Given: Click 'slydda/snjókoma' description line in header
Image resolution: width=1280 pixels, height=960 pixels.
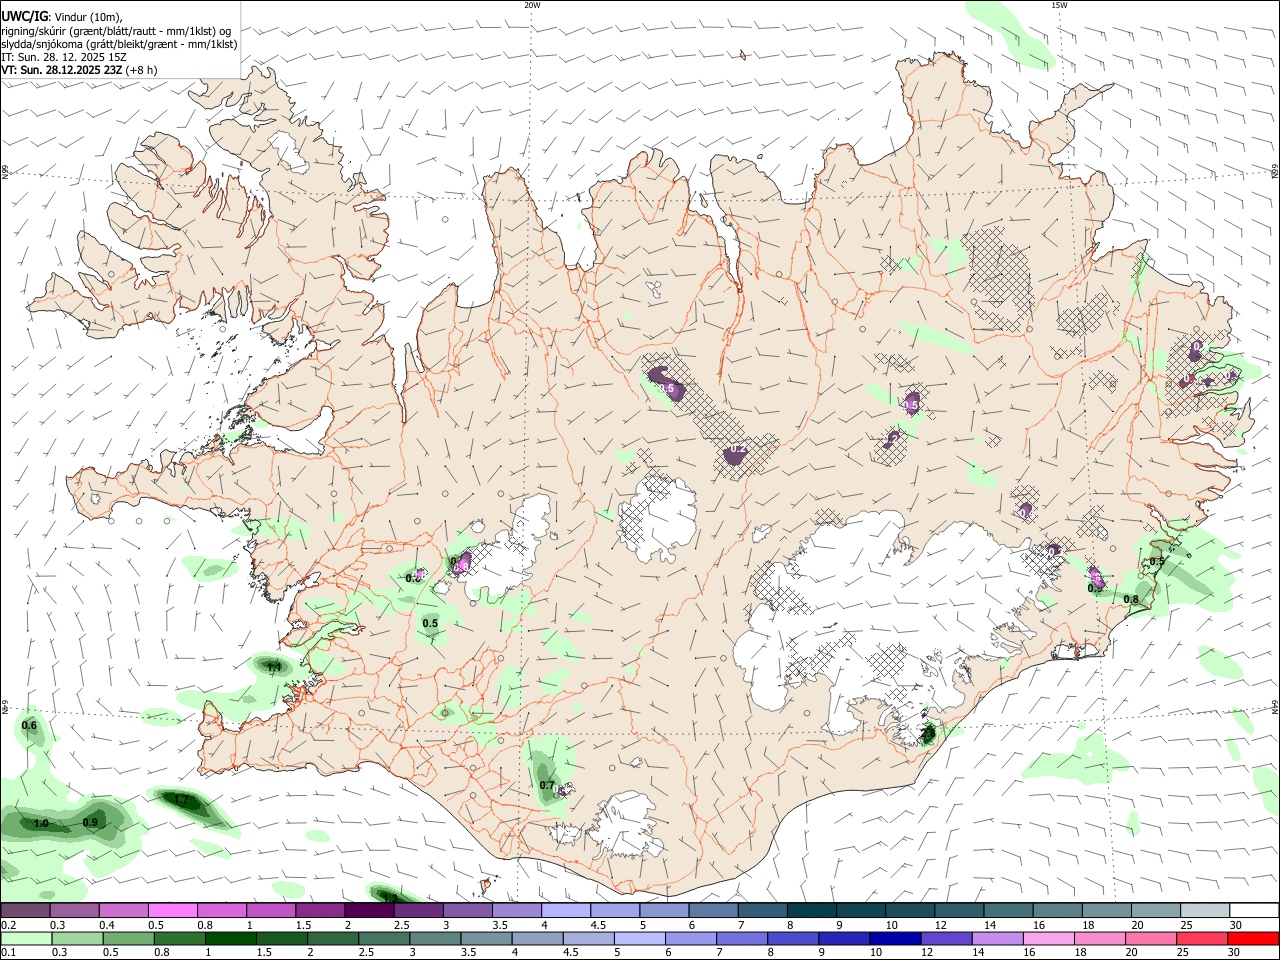Looking at the screenshot, I should pos(119,44).
